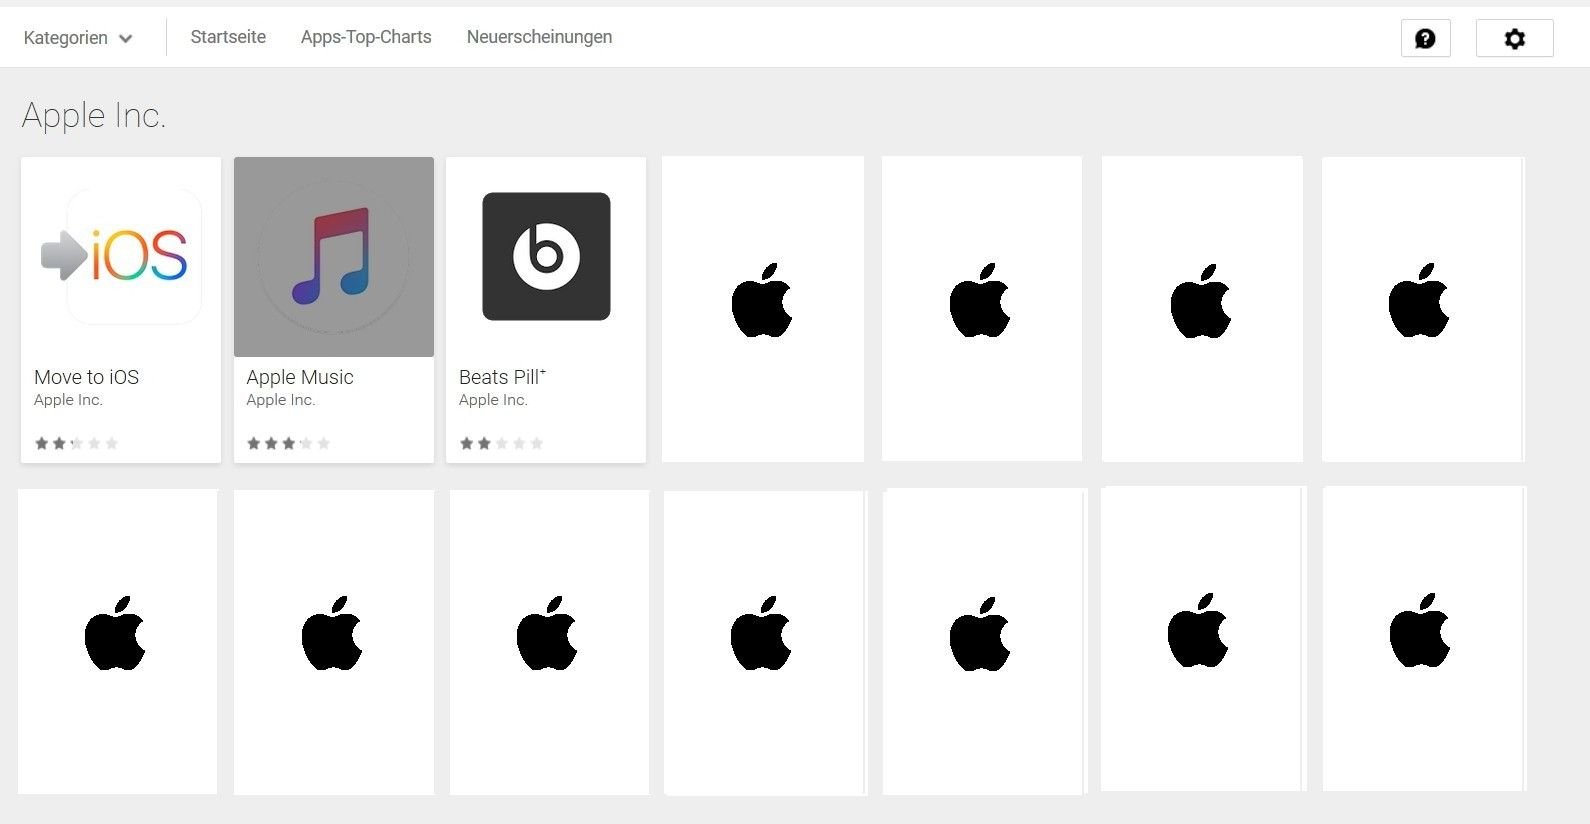1590x824 pixels.
Task: Open Neuerscheinungen in the navigation bar
Action: [x=539, y=37]
